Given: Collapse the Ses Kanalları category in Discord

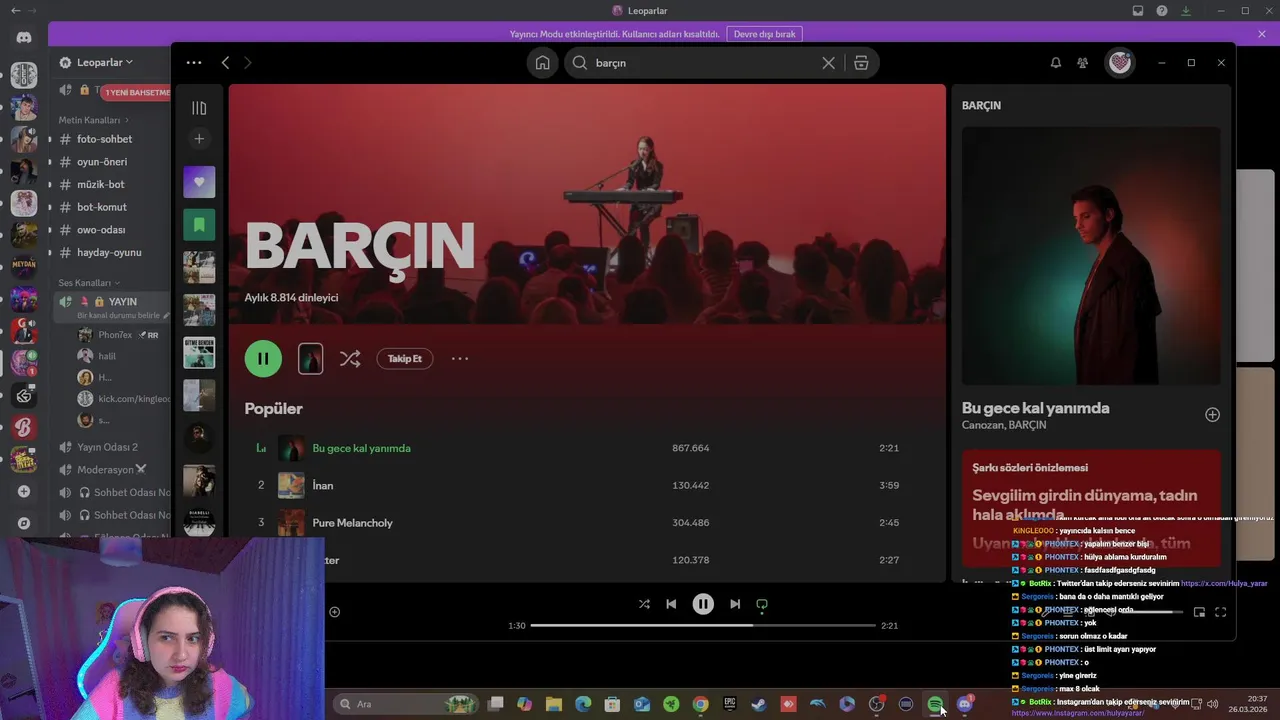Looking at the screenshot, I should click(x=89, y=283).
